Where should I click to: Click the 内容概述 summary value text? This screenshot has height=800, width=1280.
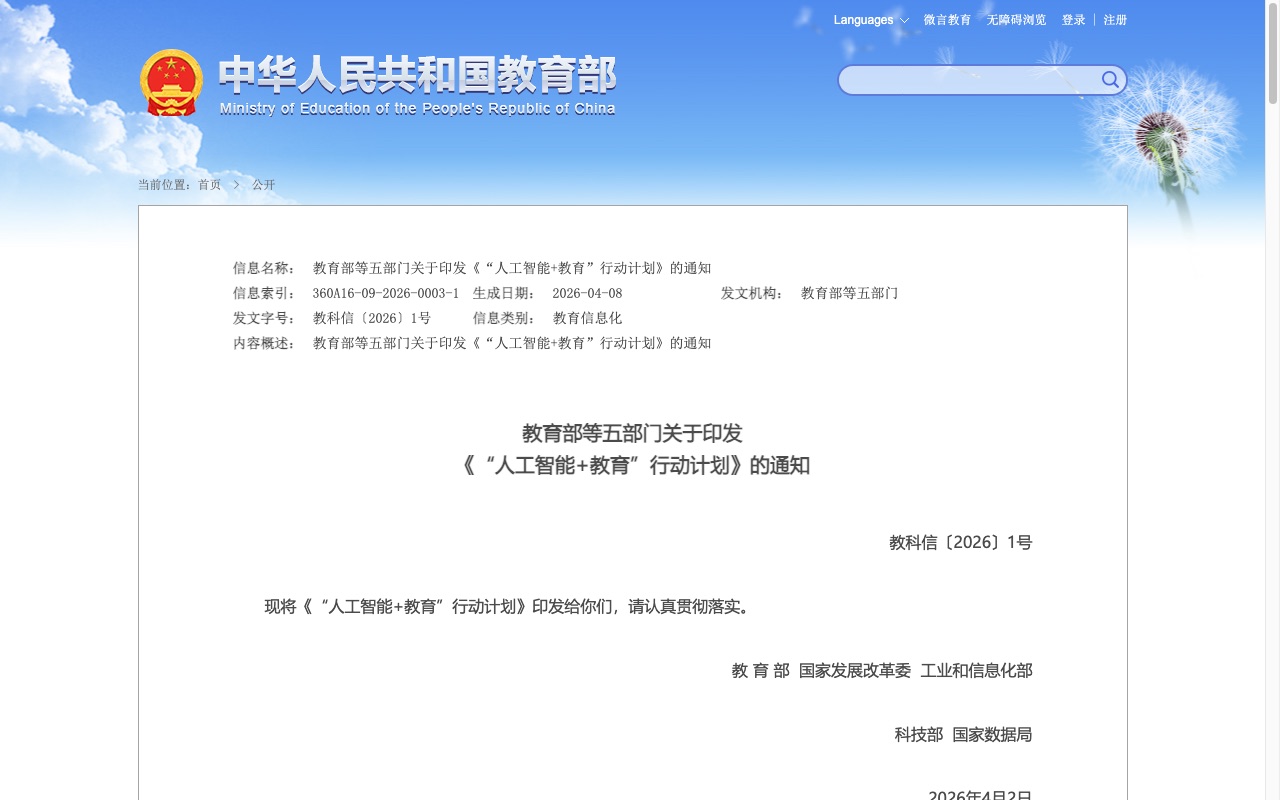[511, 343]
